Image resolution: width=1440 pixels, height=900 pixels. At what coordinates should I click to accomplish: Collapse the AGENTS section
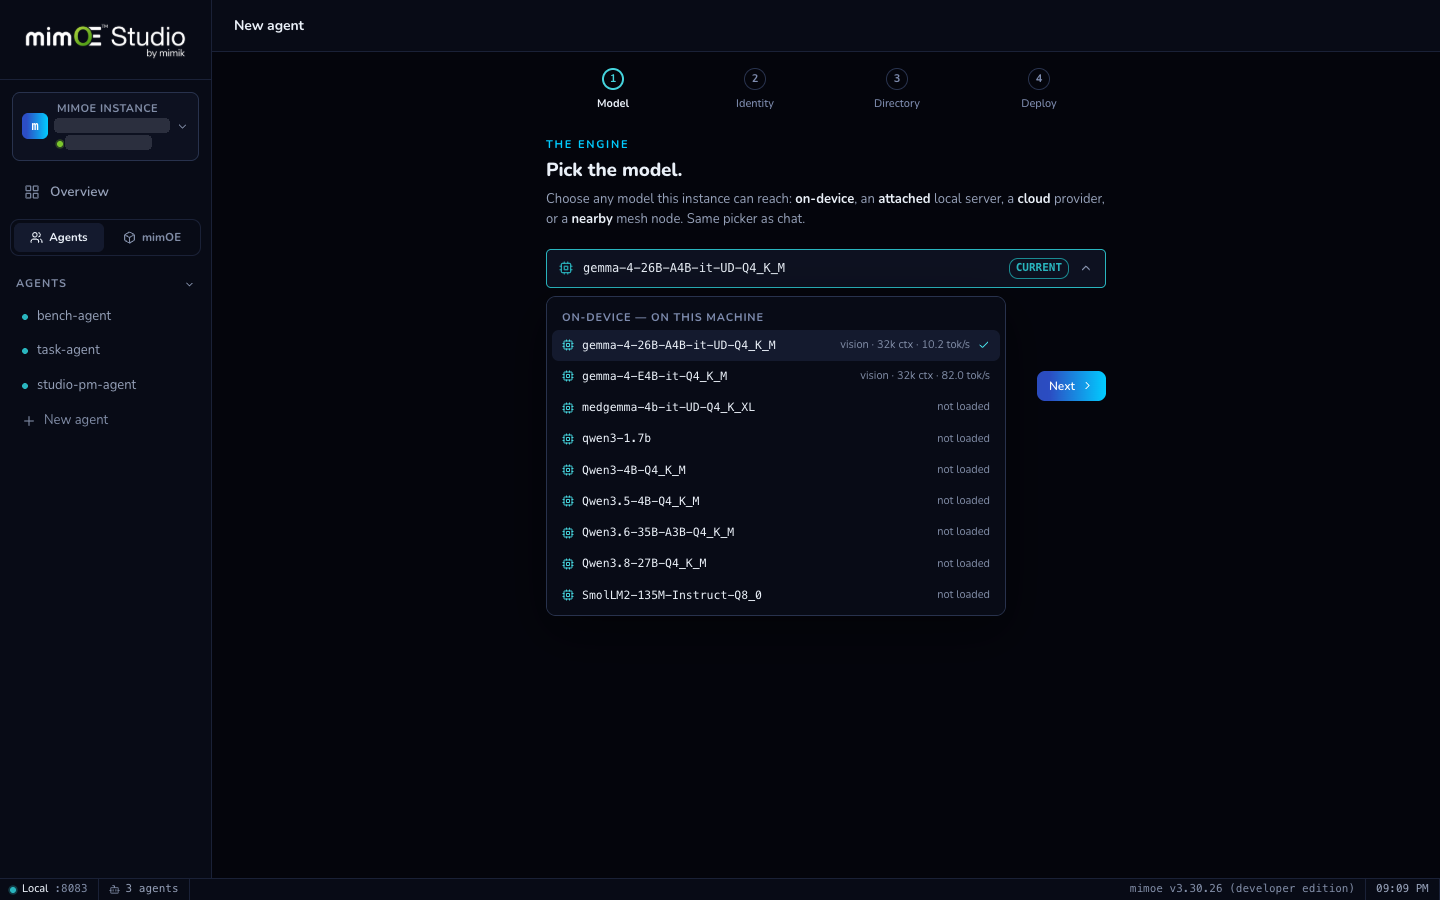click(x=189, y=284)
